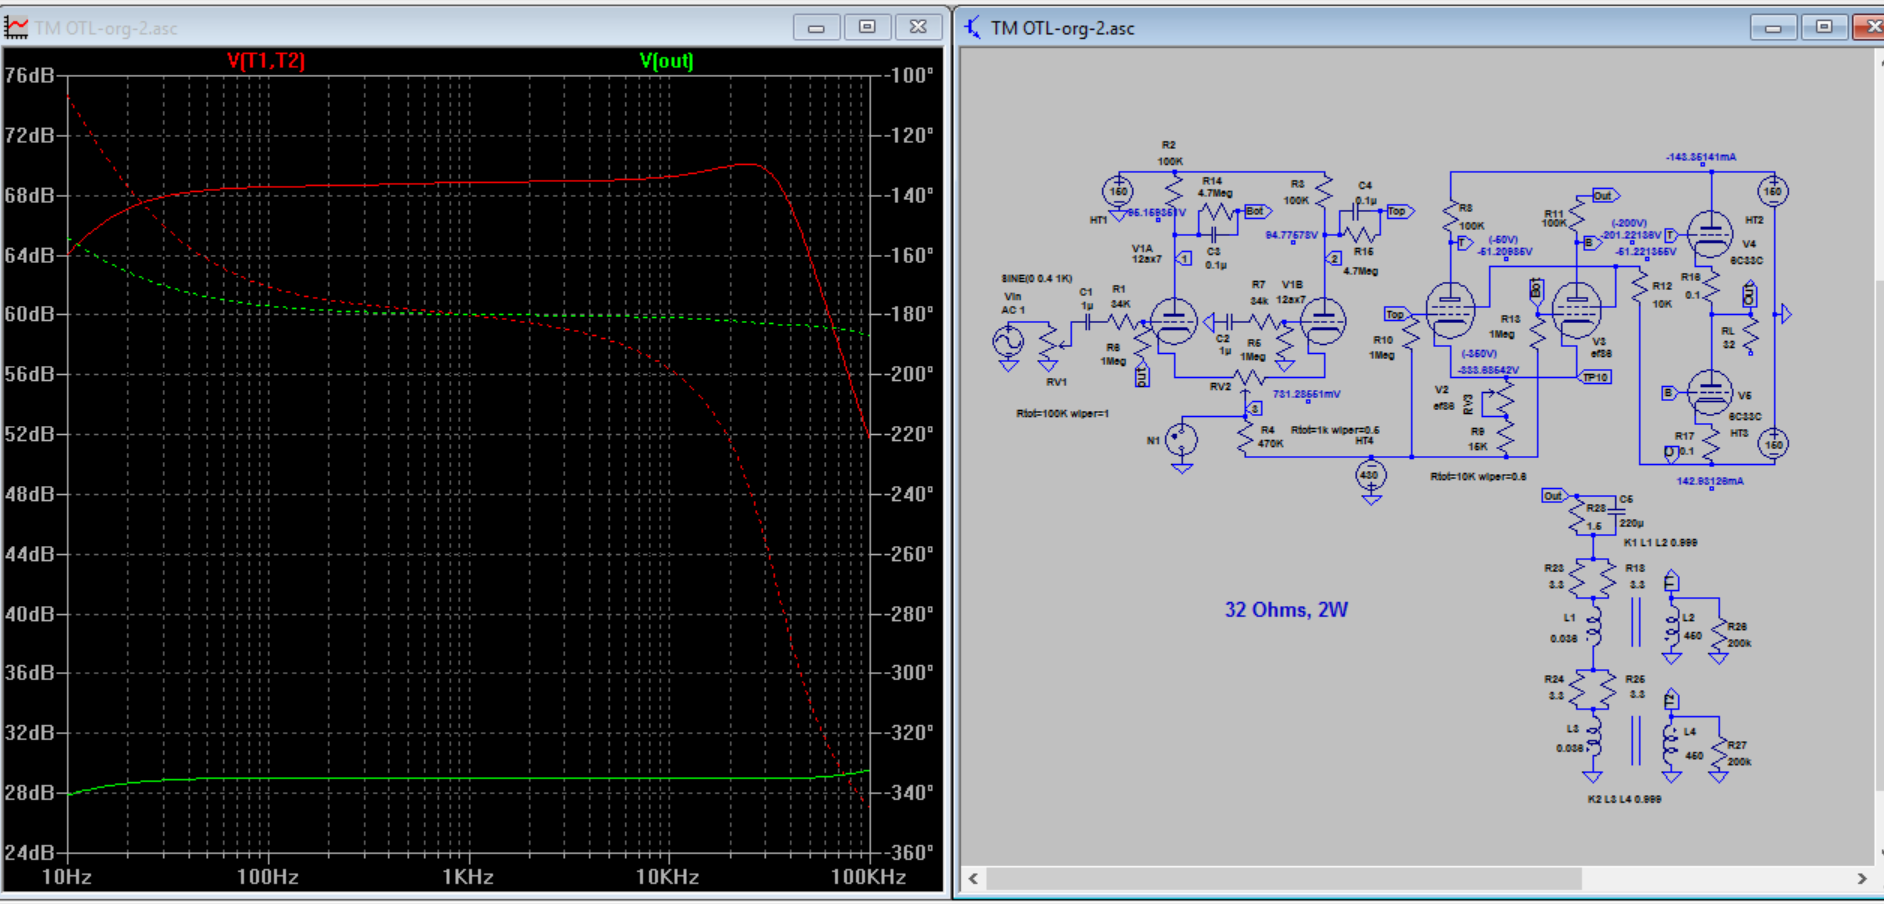1884x904 pixels.
Task: Click the HT2 voltage source symbol
Action: click(x=1772, y=191)
